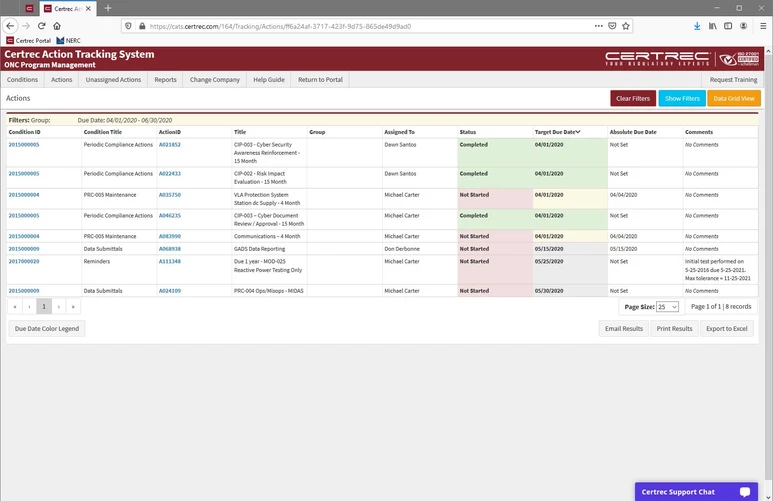Viewport: 773px width, 501px height.
Task: Open the Help Guide
Action: click(269, 79)
